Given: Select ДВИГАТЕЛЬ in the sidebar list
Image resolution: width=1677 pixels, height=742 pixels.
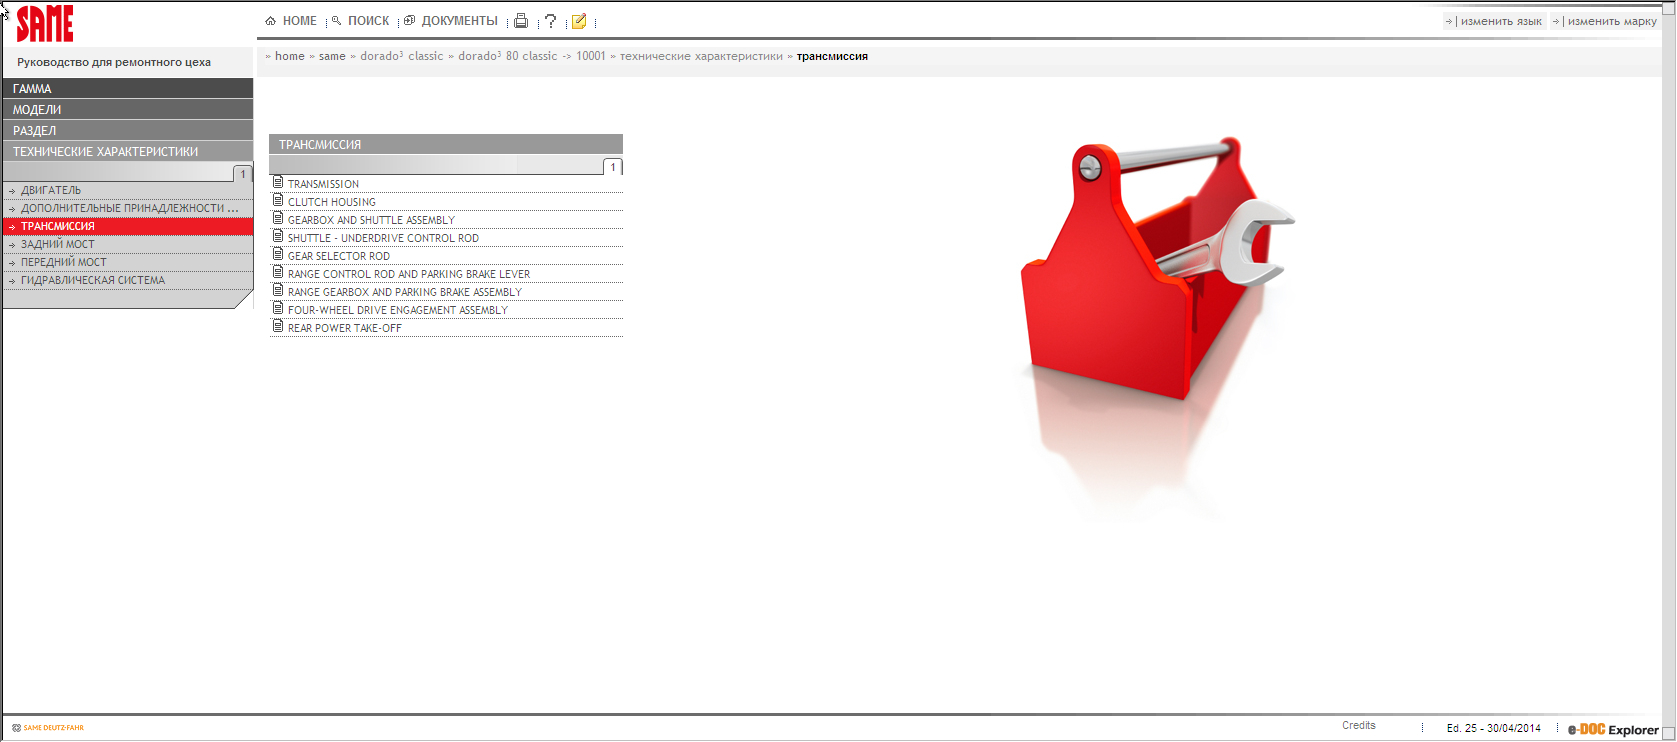Looking at the screenshot, I should coord(51,190).
